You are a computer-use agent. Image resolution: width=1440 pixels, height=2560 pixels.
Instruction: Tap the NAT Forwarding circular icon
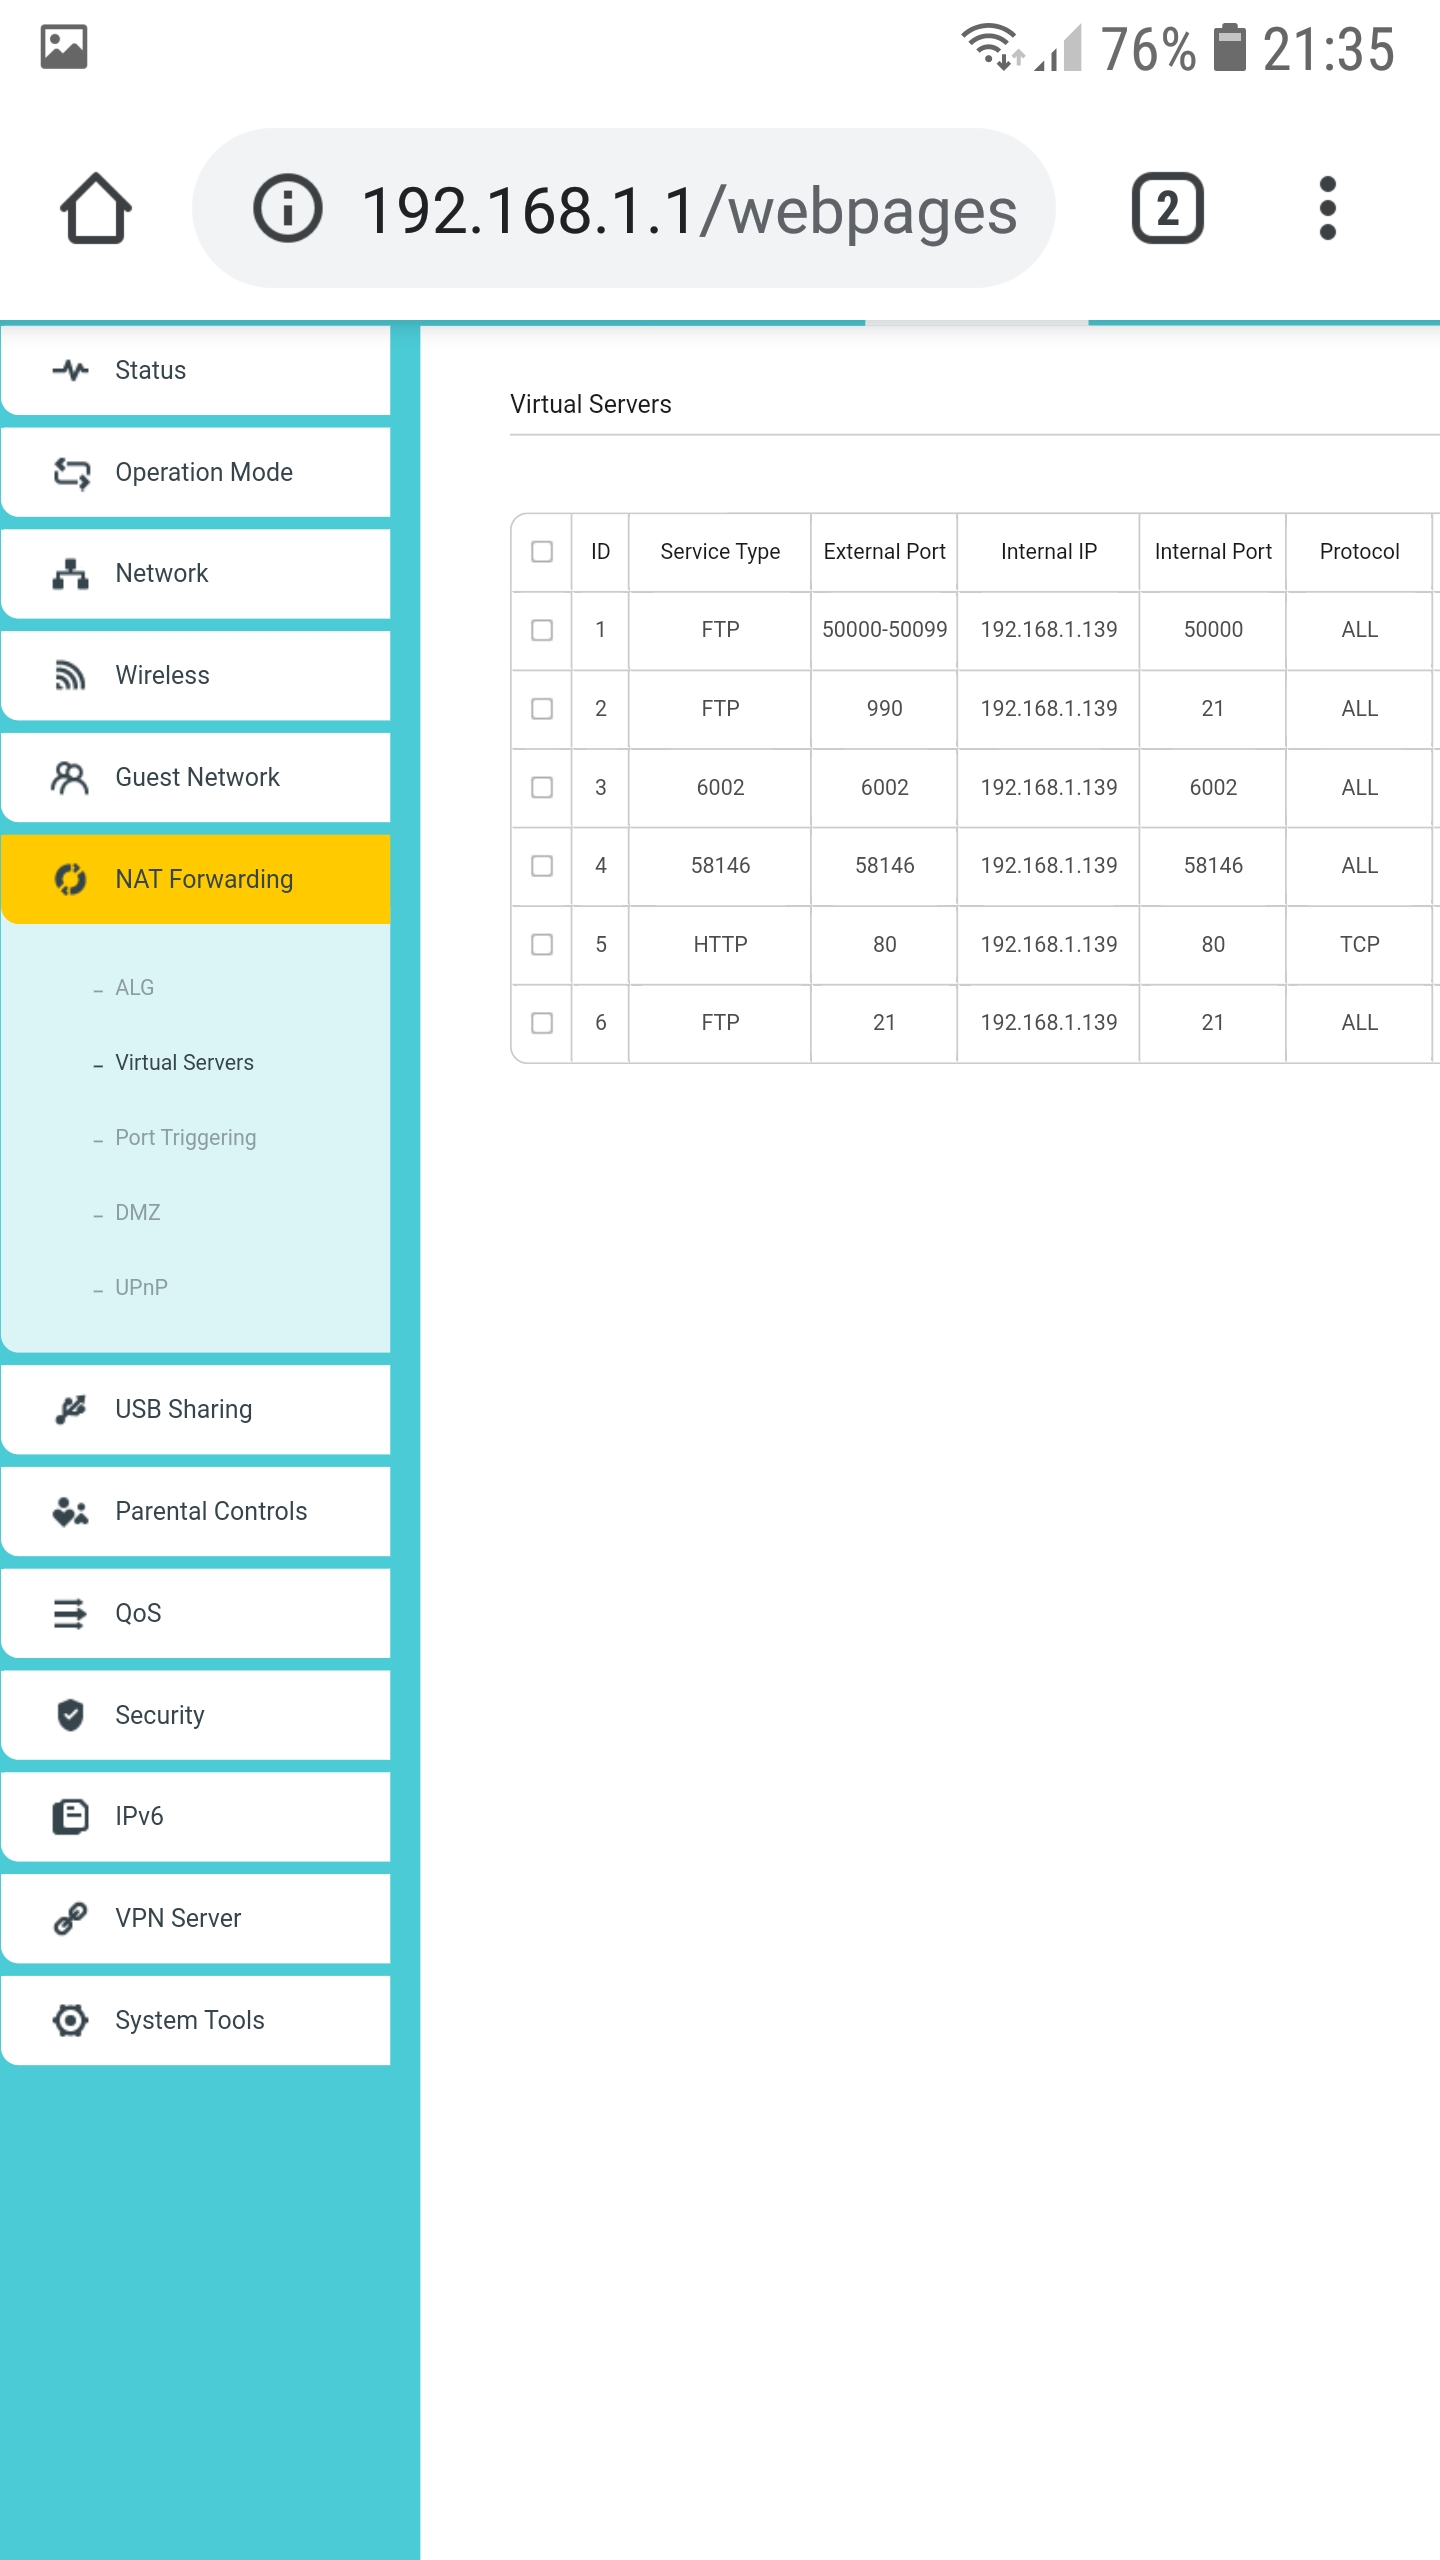[x=70, y=879]
